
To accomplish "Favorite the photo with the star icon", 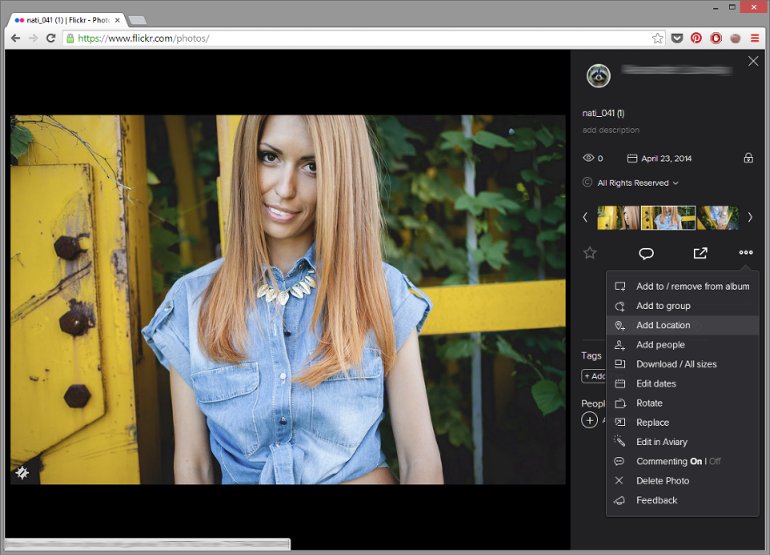I will click(x=590, y=253).
